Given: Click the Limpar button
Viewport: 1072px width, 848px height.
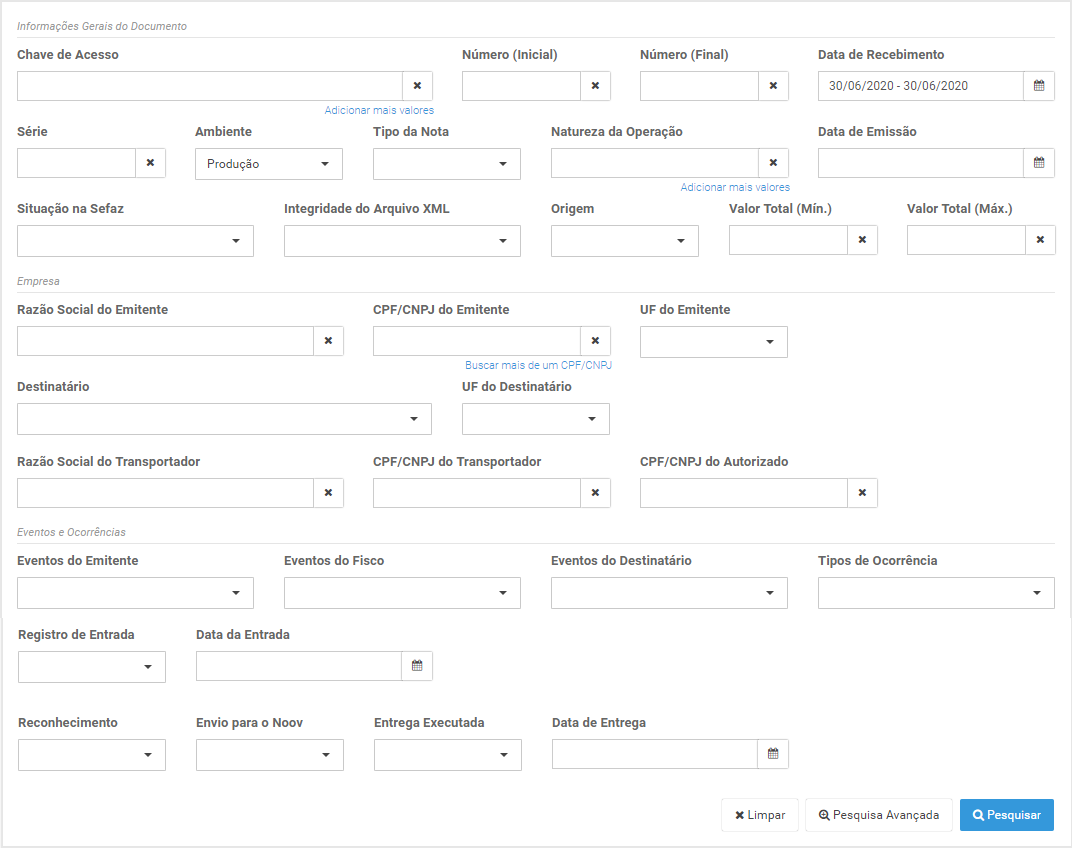Looking at the screenshot, I should click(x=760, y=815).
